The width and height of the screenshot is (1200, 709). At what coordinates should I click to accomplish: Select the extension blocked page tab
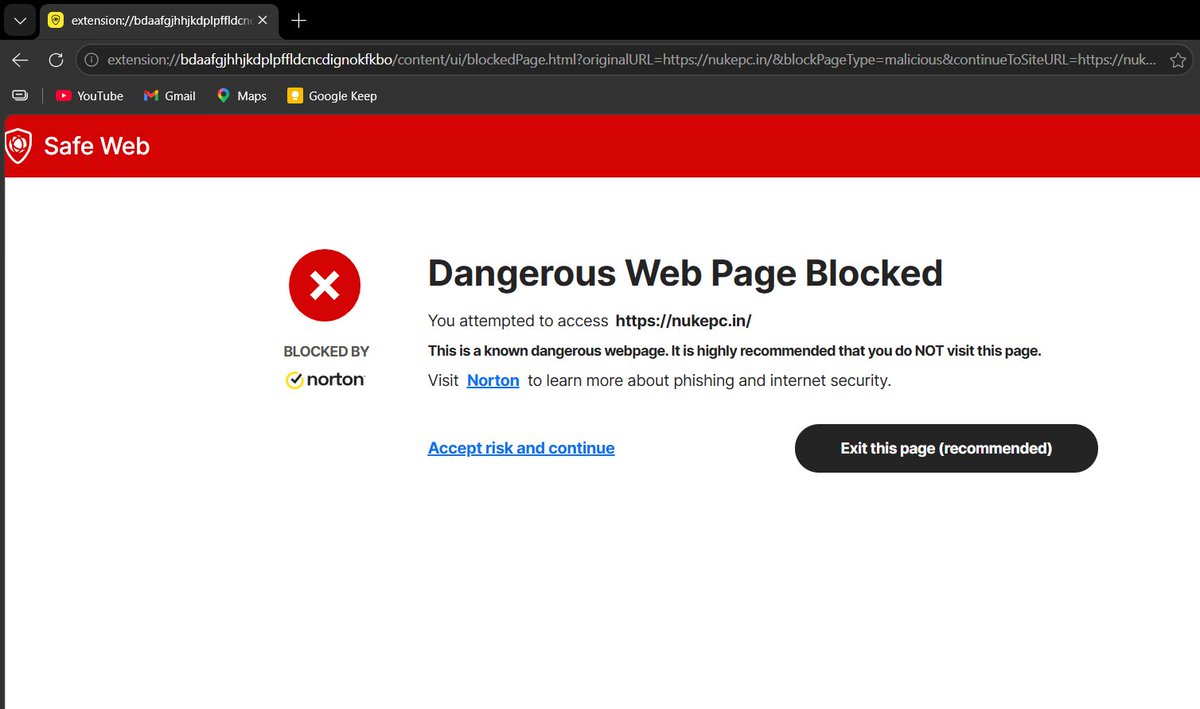pyautogui.click(x=158, y=20)
